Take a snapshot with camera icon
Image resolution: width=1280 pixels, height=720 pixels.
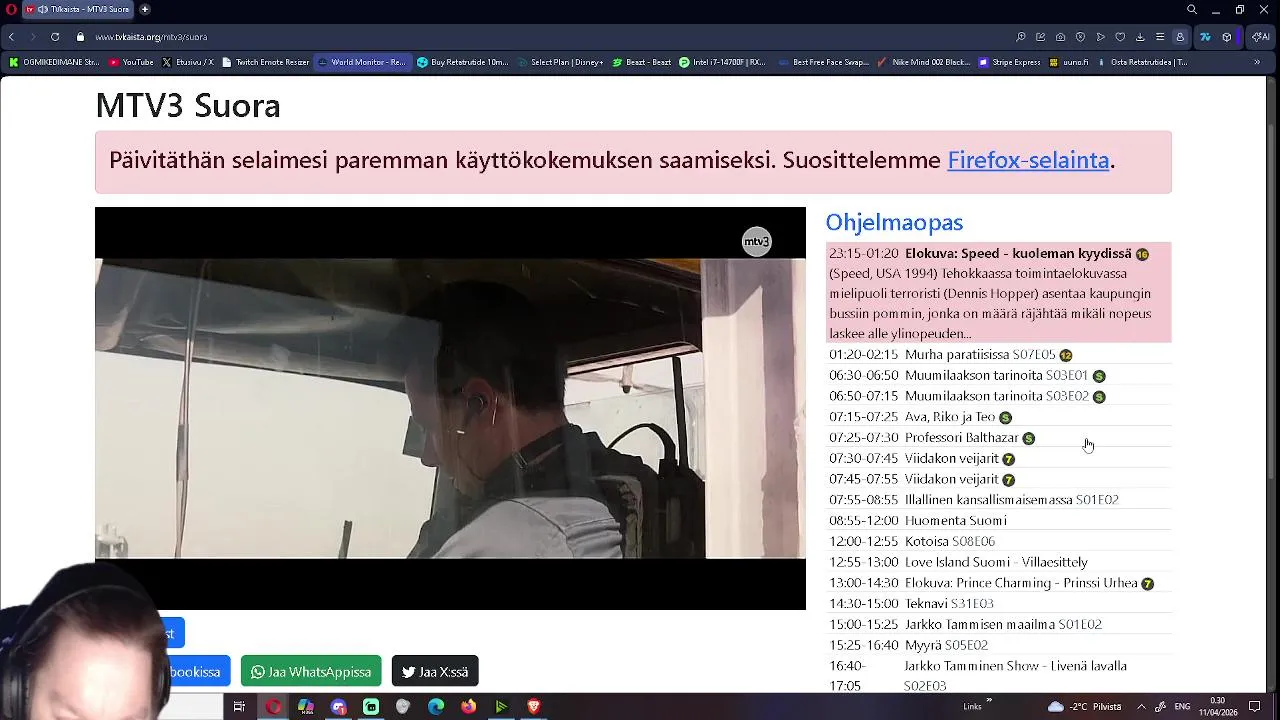(1060, 37)
